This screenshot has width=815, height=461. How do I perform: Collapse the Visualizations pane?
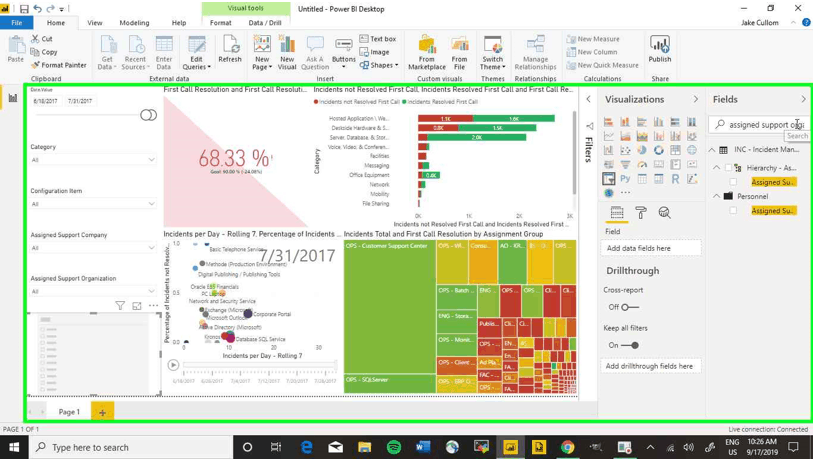coord(695,99)
